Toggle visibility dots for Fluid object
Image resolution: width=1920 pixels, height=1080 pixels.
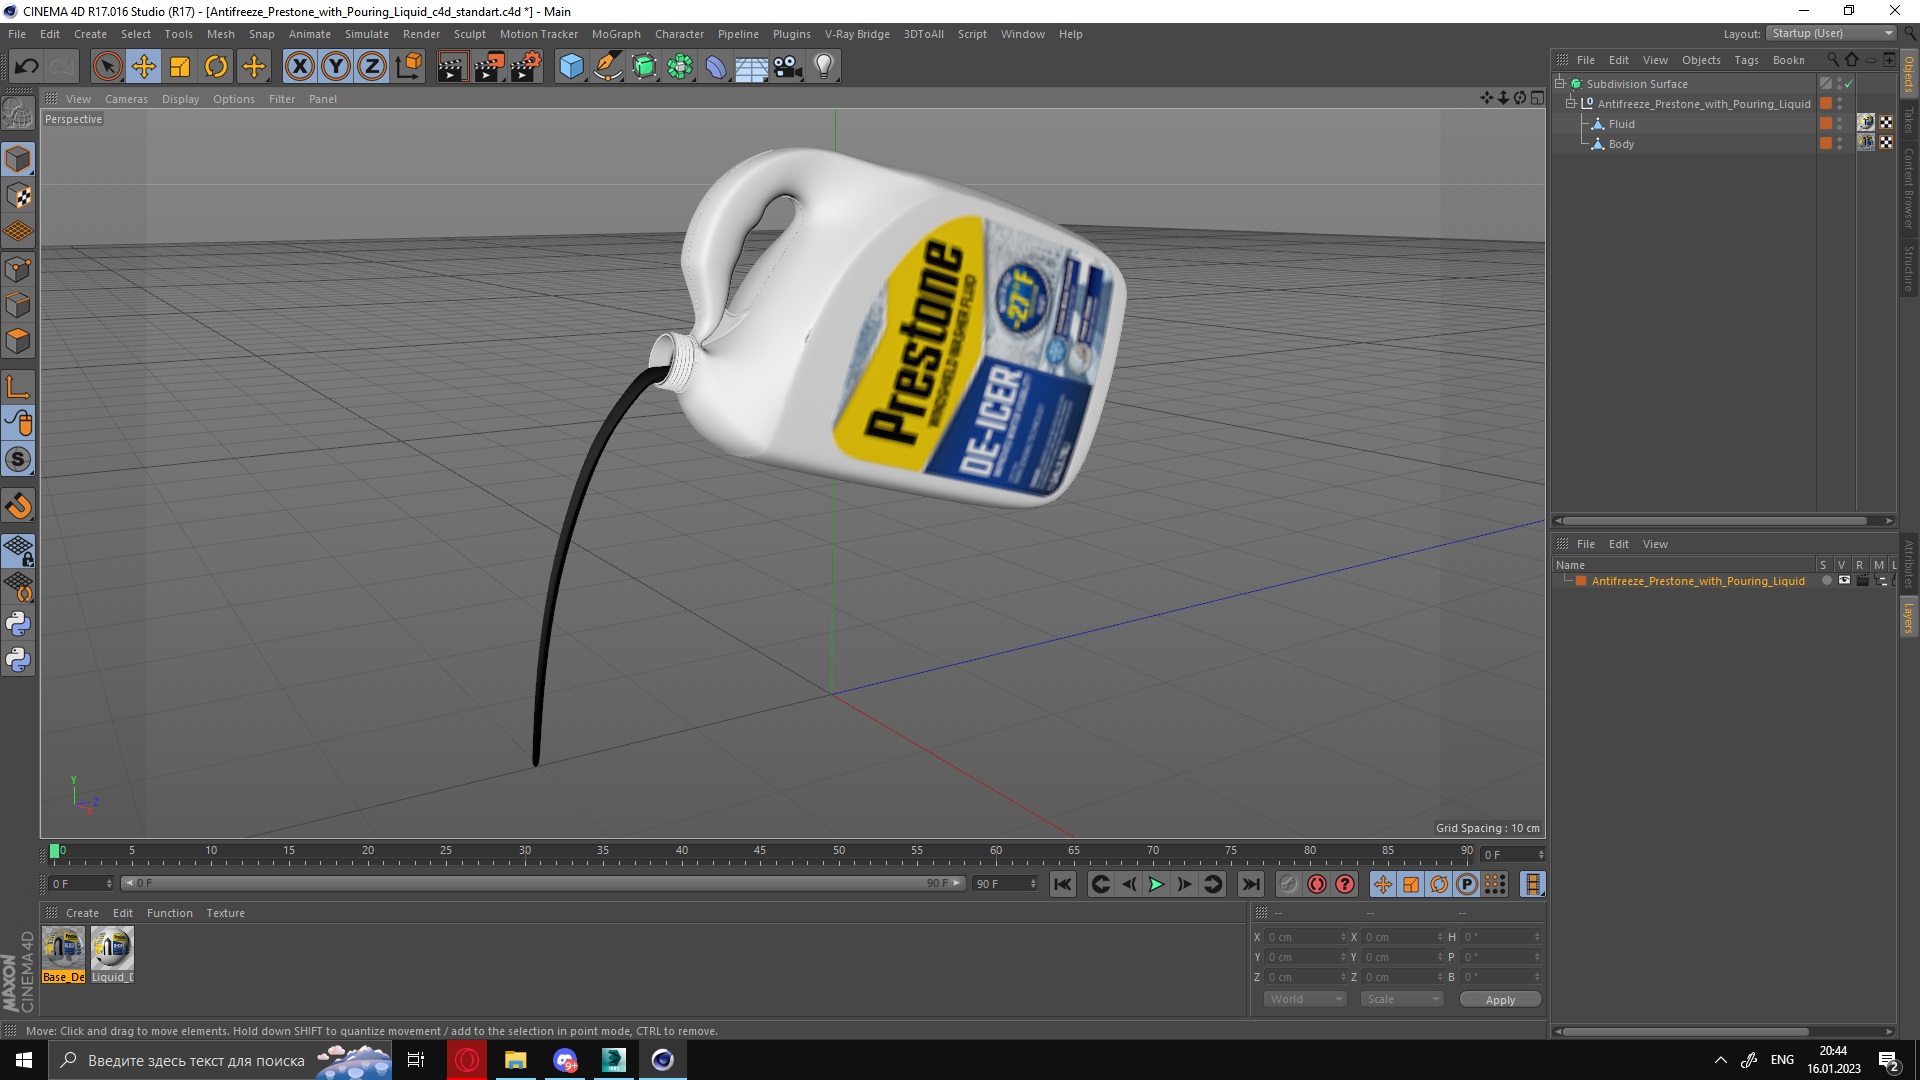[1840, 124]
